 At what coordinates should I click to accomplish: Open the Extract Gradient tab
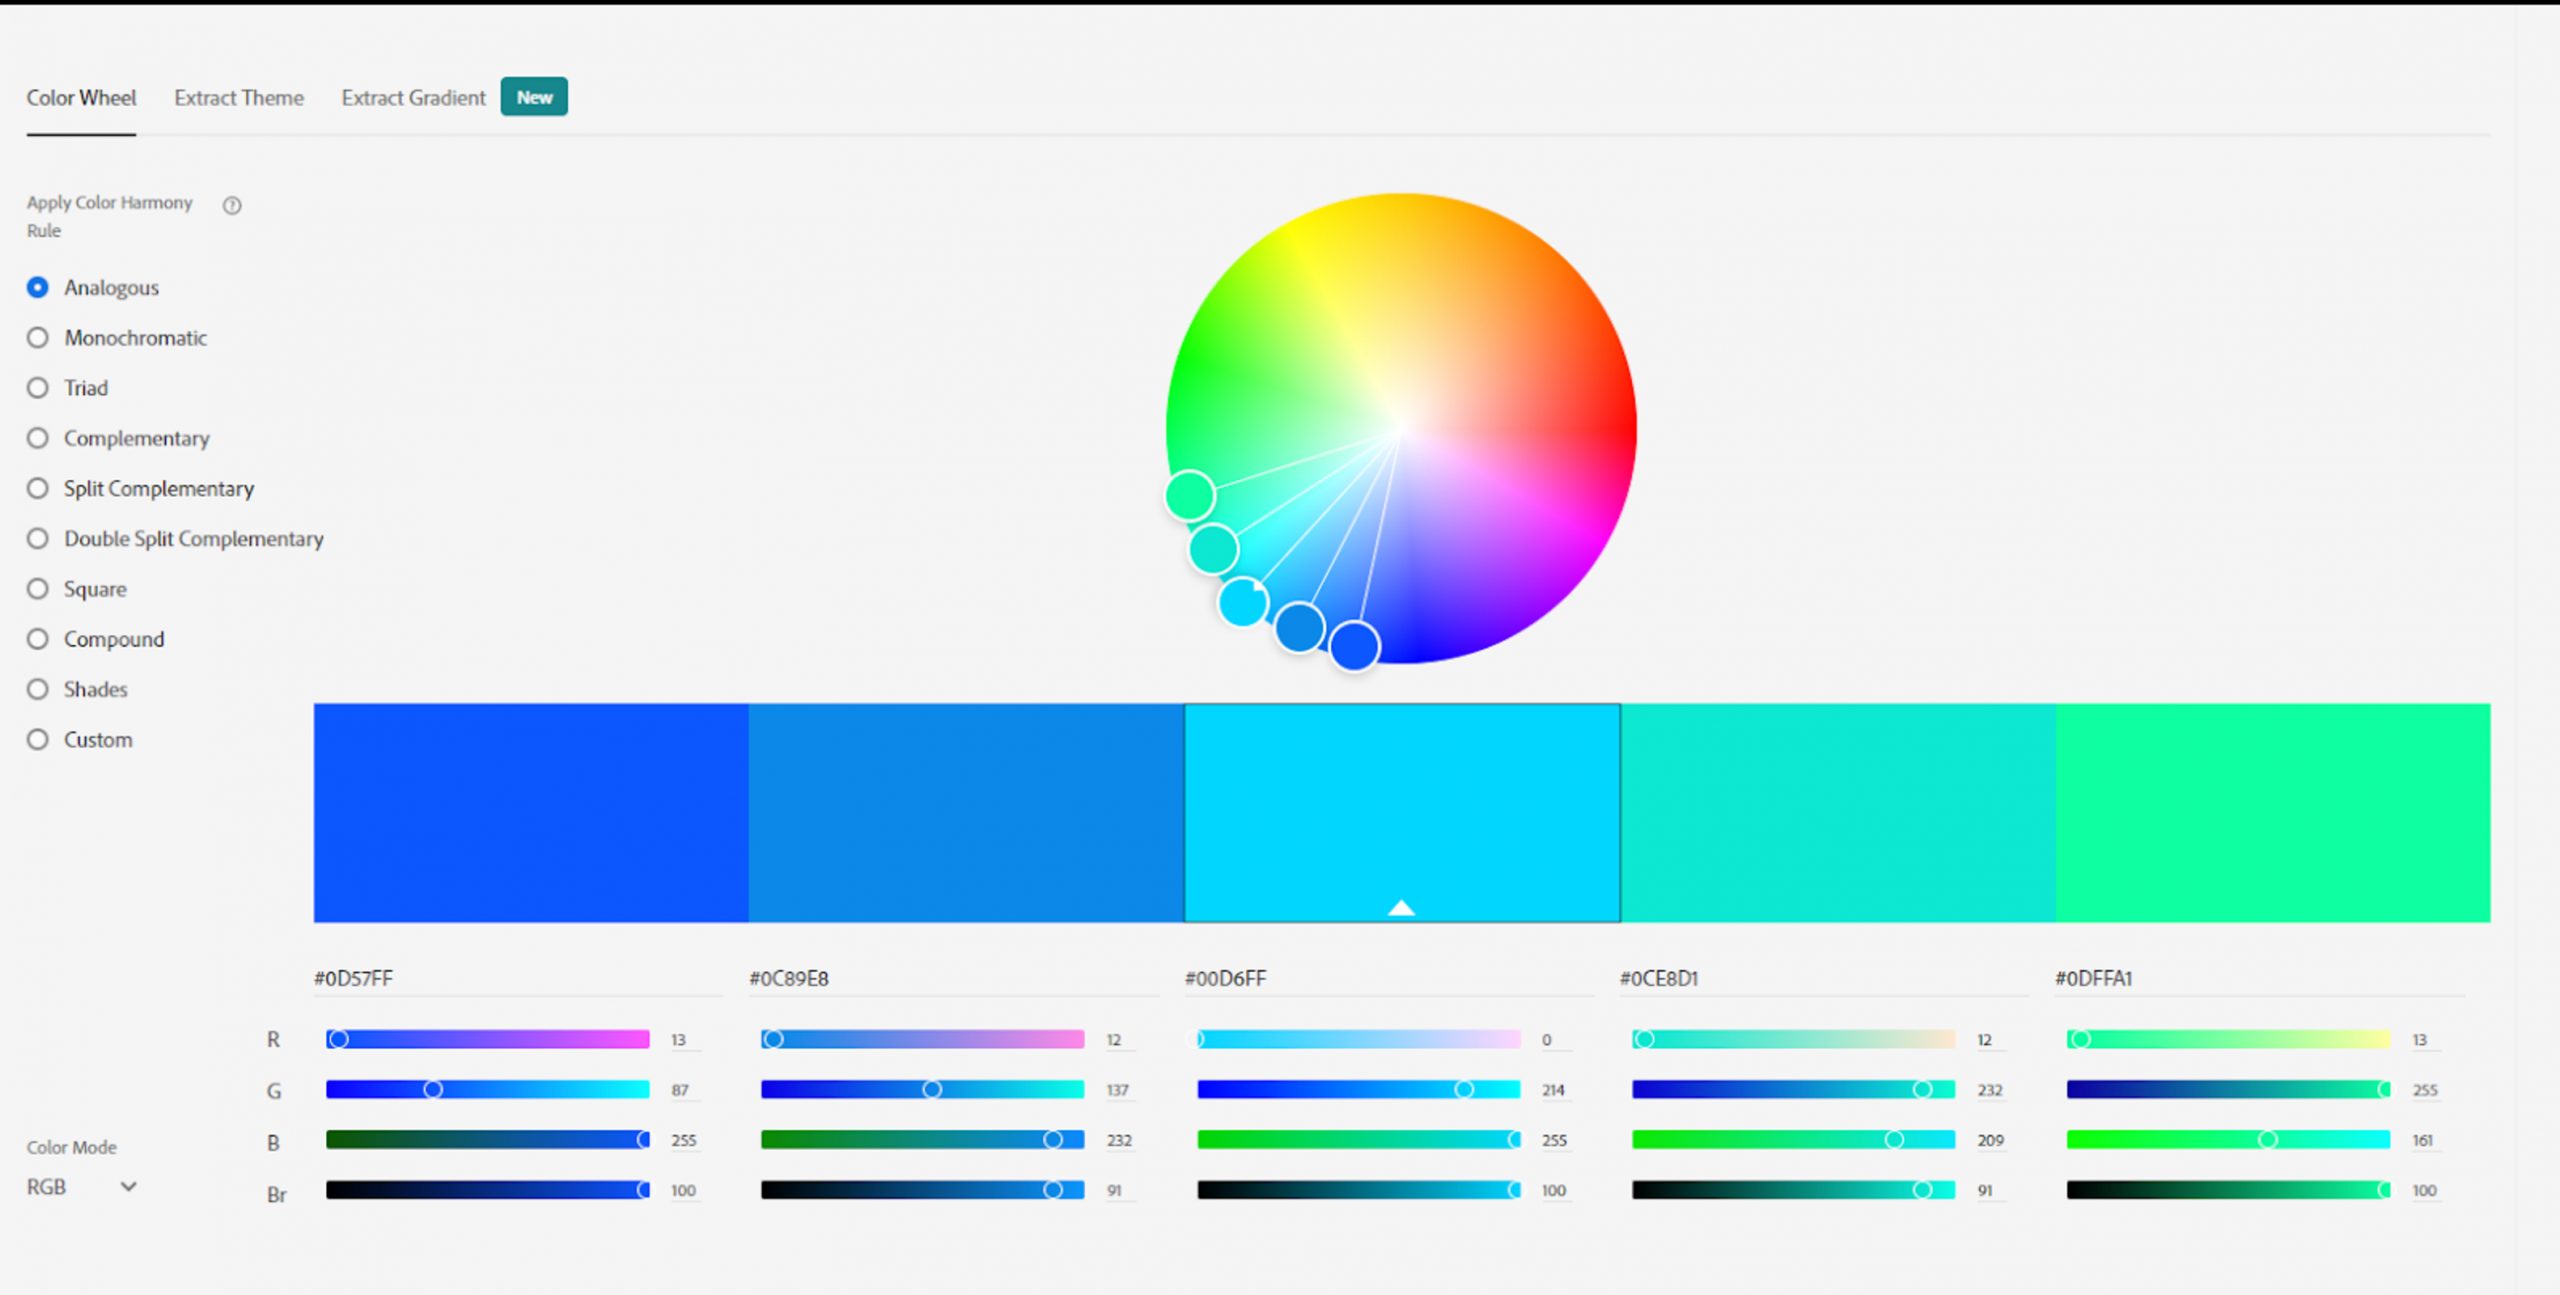pos(413,98)
